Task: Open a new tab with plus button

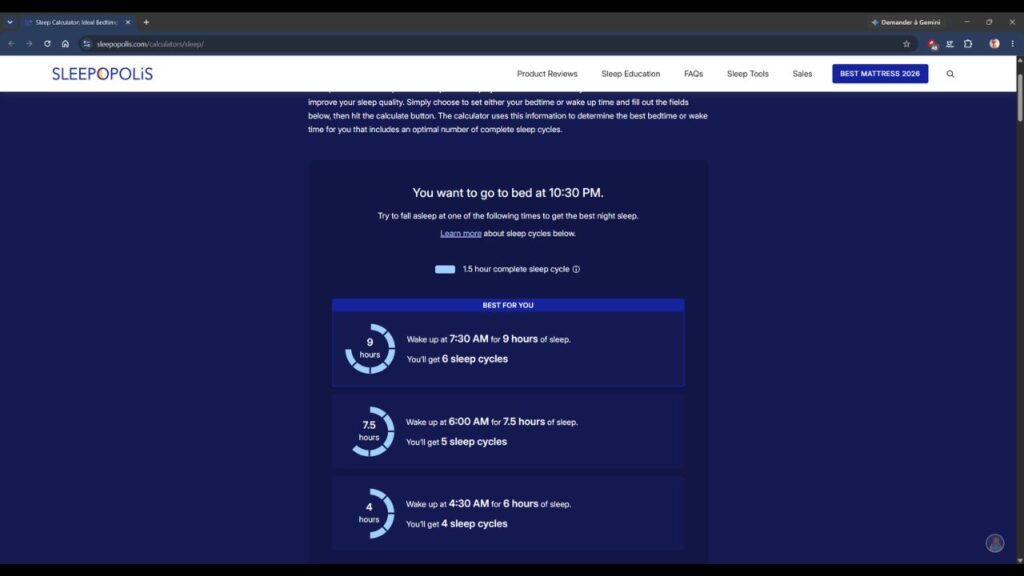Action: pos(146,22)
